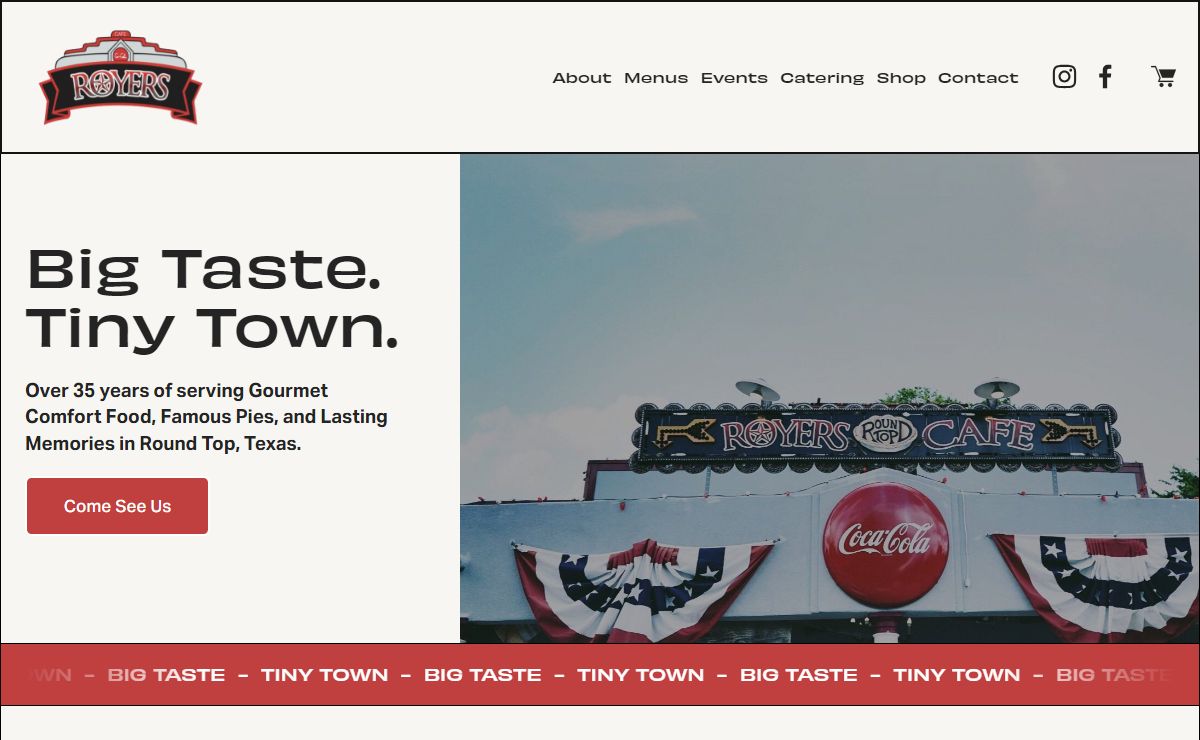The width and height of the screenshot is (1200, 740).
Task: Open the shopping cart icon
Action: tap(1163, 77)
